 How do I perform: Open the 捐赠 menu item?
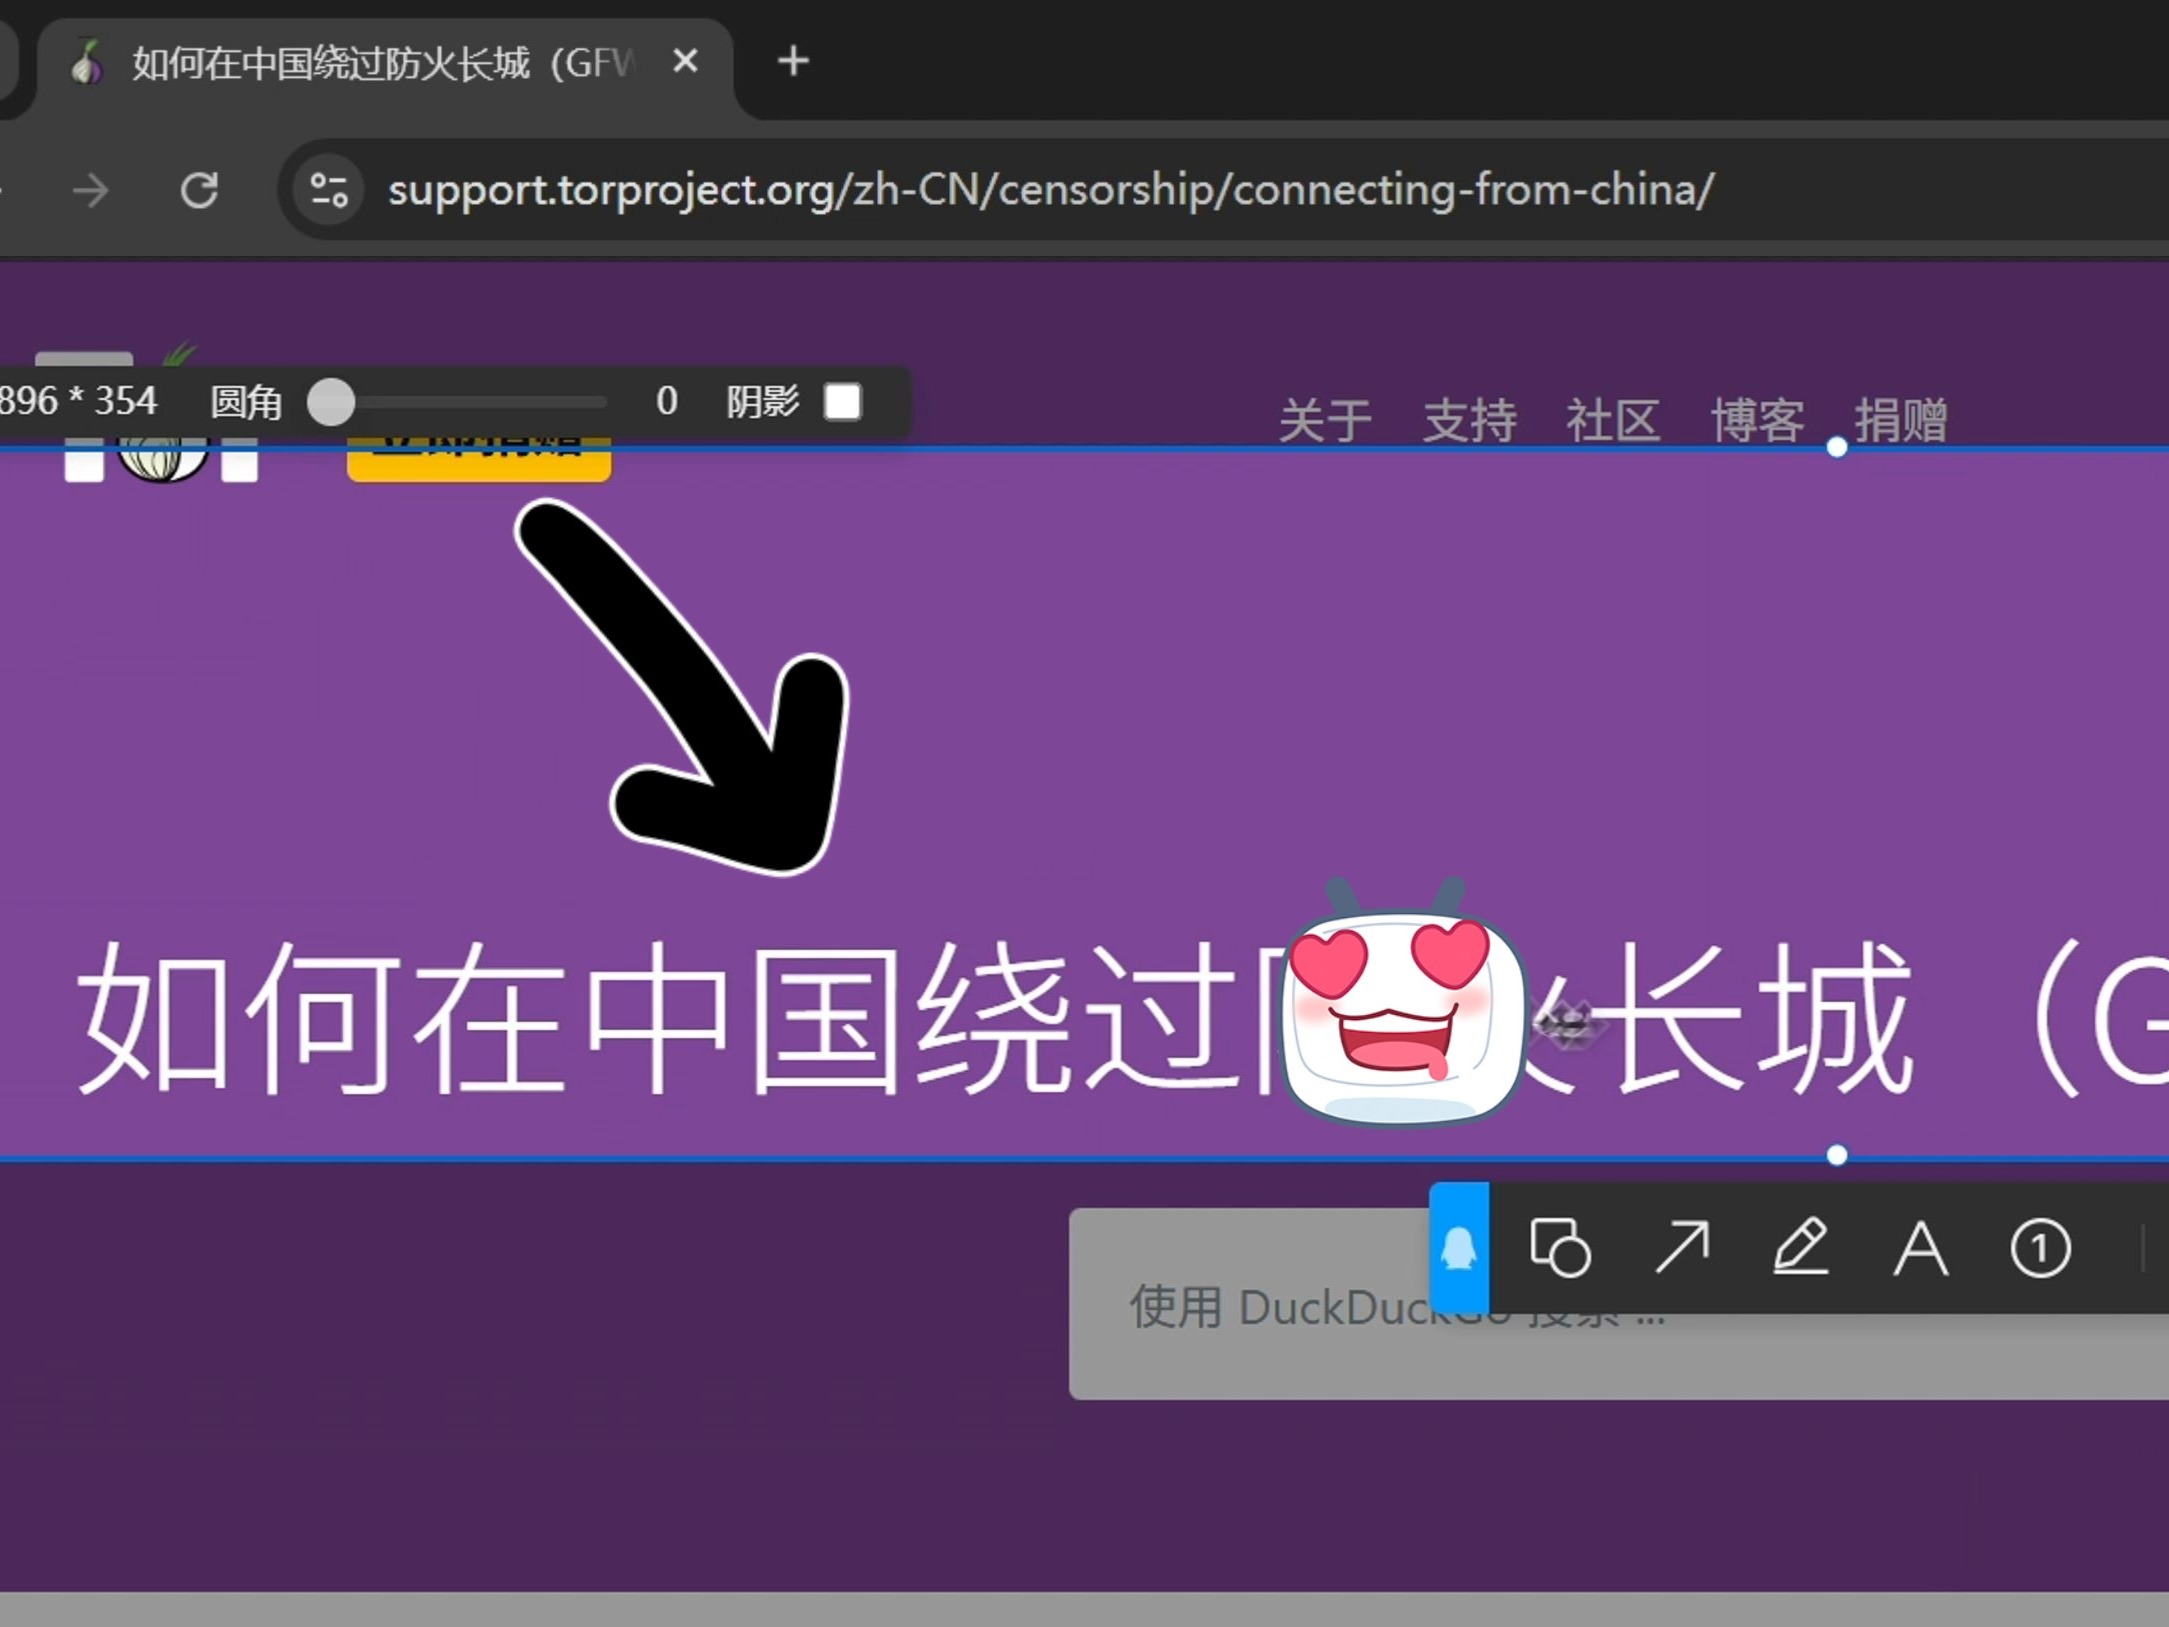1901,420
